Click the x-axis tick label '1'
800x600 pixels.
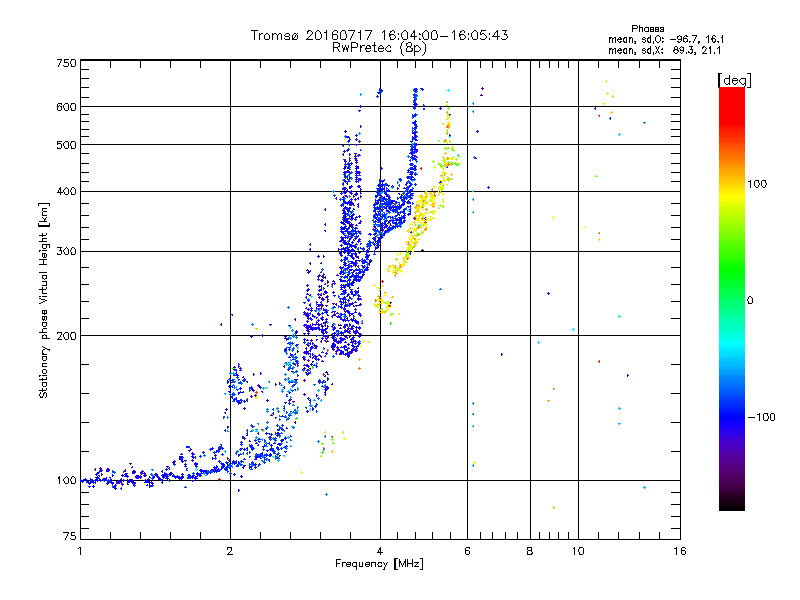click(80, 551)
